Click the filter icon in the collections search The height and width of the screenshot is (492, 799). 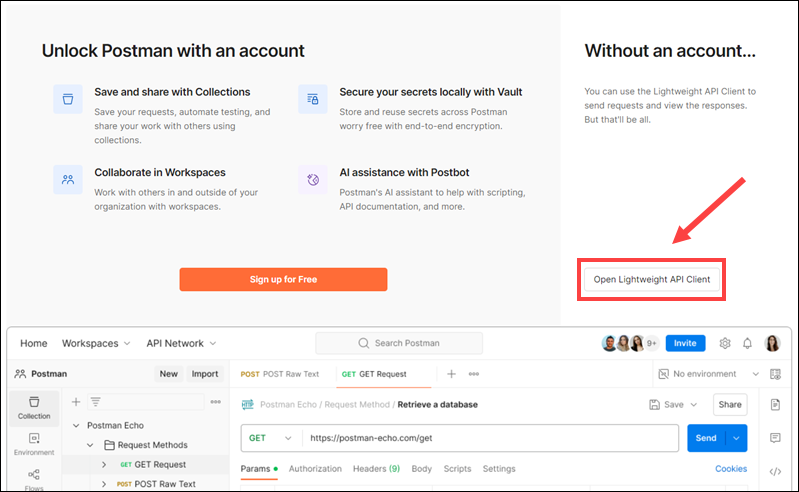point(96,402)
